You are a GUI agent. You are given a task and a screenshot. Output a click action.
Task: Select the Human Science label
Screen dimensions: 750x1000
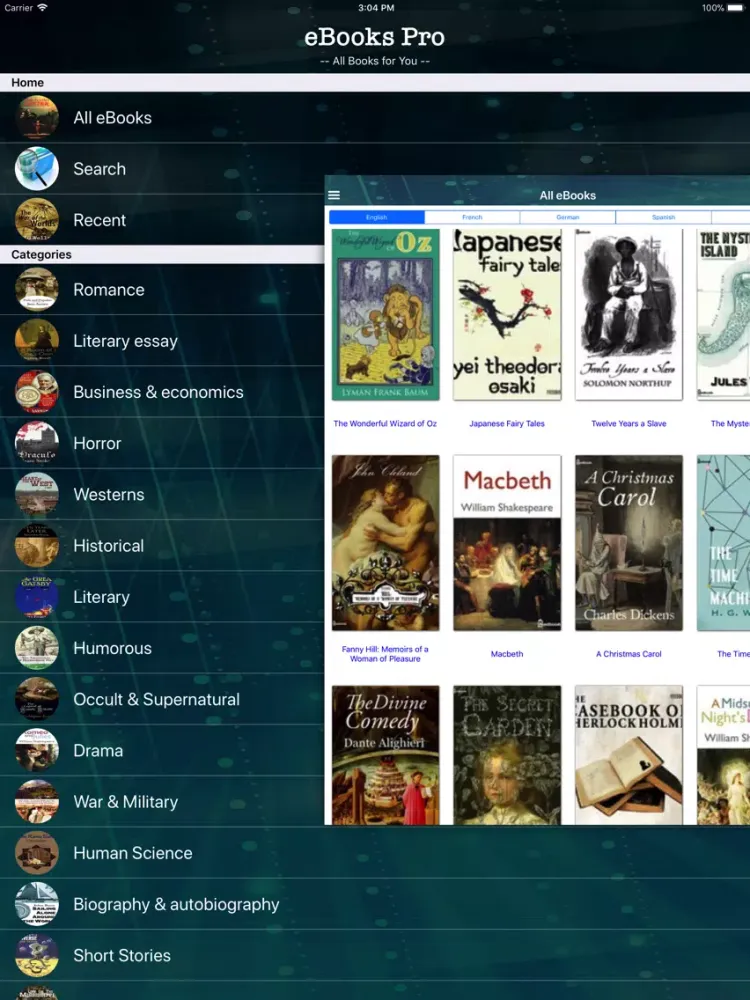click(x=133, y=853)
